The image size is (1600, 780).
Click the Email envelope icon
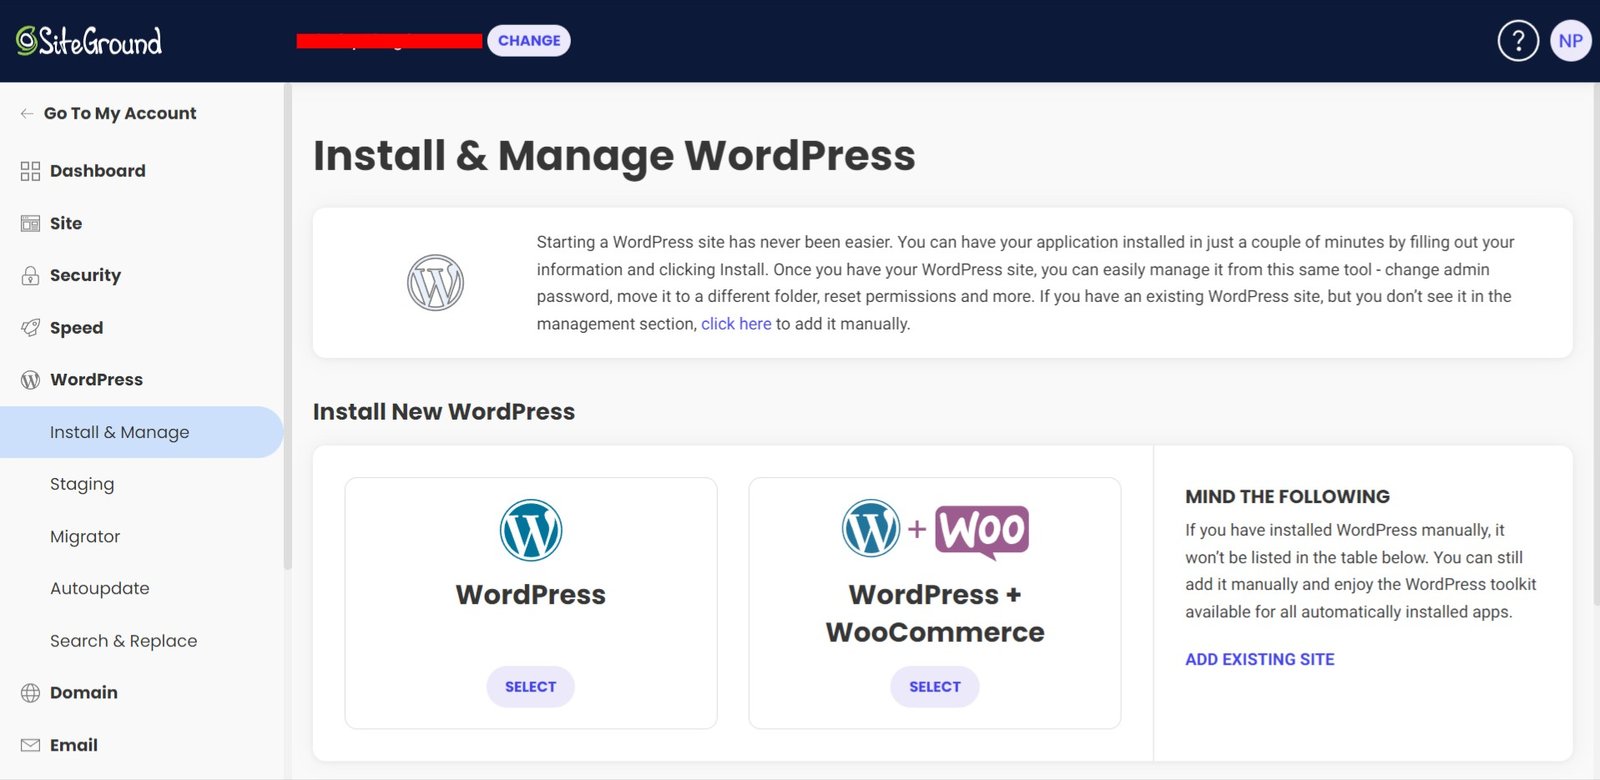pyautogui.click(x=30, y=745)
